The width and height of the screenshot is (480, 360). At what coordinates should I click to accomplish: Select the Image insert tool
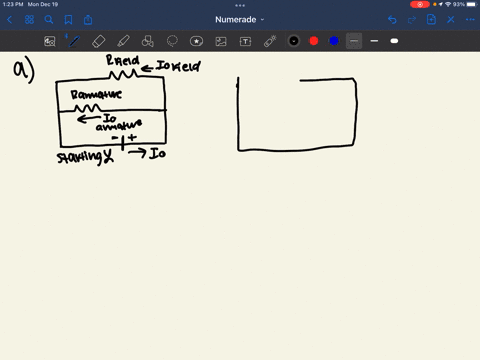221,41
